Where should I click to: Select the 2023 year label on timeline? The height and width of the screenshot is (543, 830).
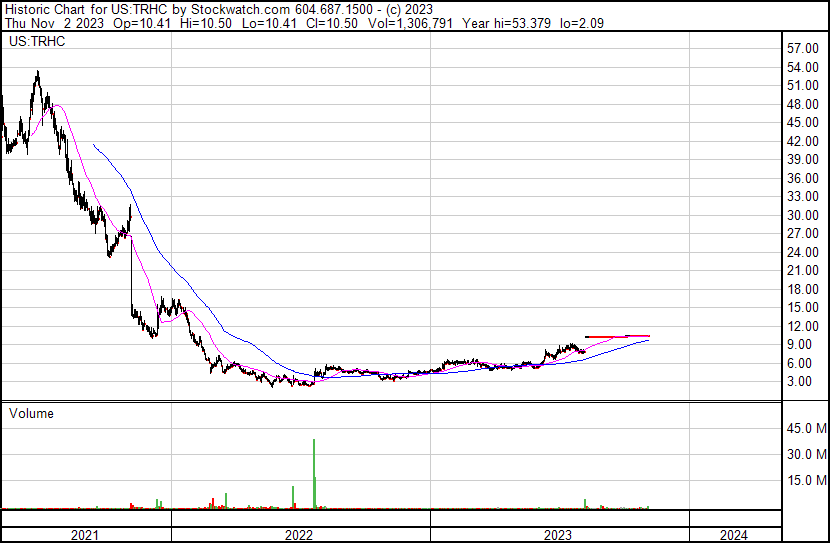[x=558, y=535]
